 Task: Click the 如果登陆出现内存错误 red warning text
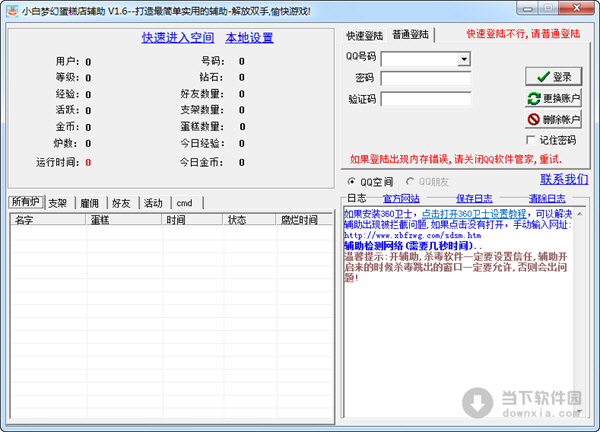coord(456,159)
